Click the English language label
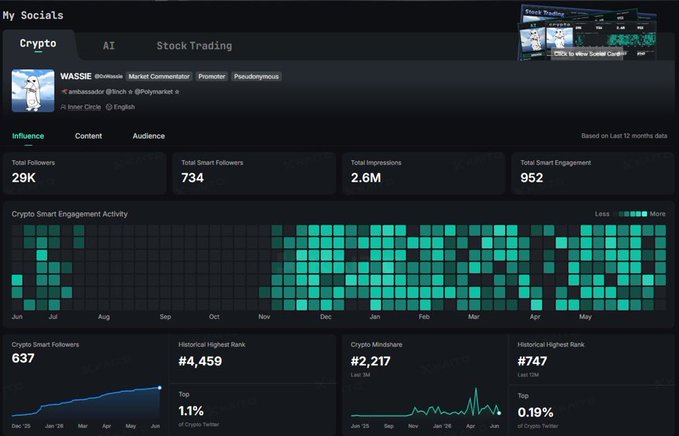This screenshot has width=679, height=436. 124,107
